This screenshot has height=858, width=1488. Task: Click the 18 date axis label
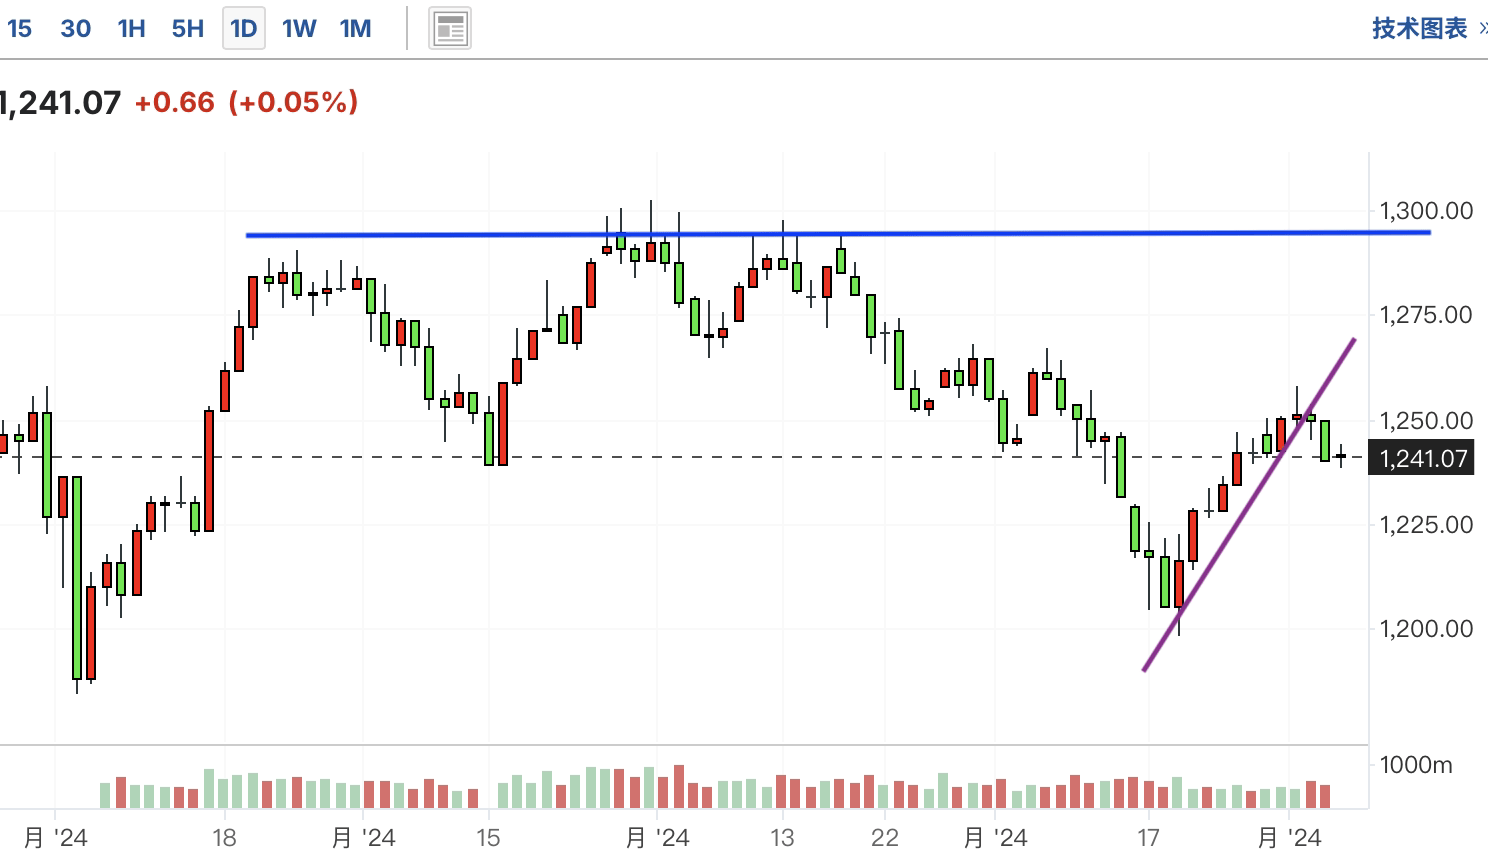(224, 837)
